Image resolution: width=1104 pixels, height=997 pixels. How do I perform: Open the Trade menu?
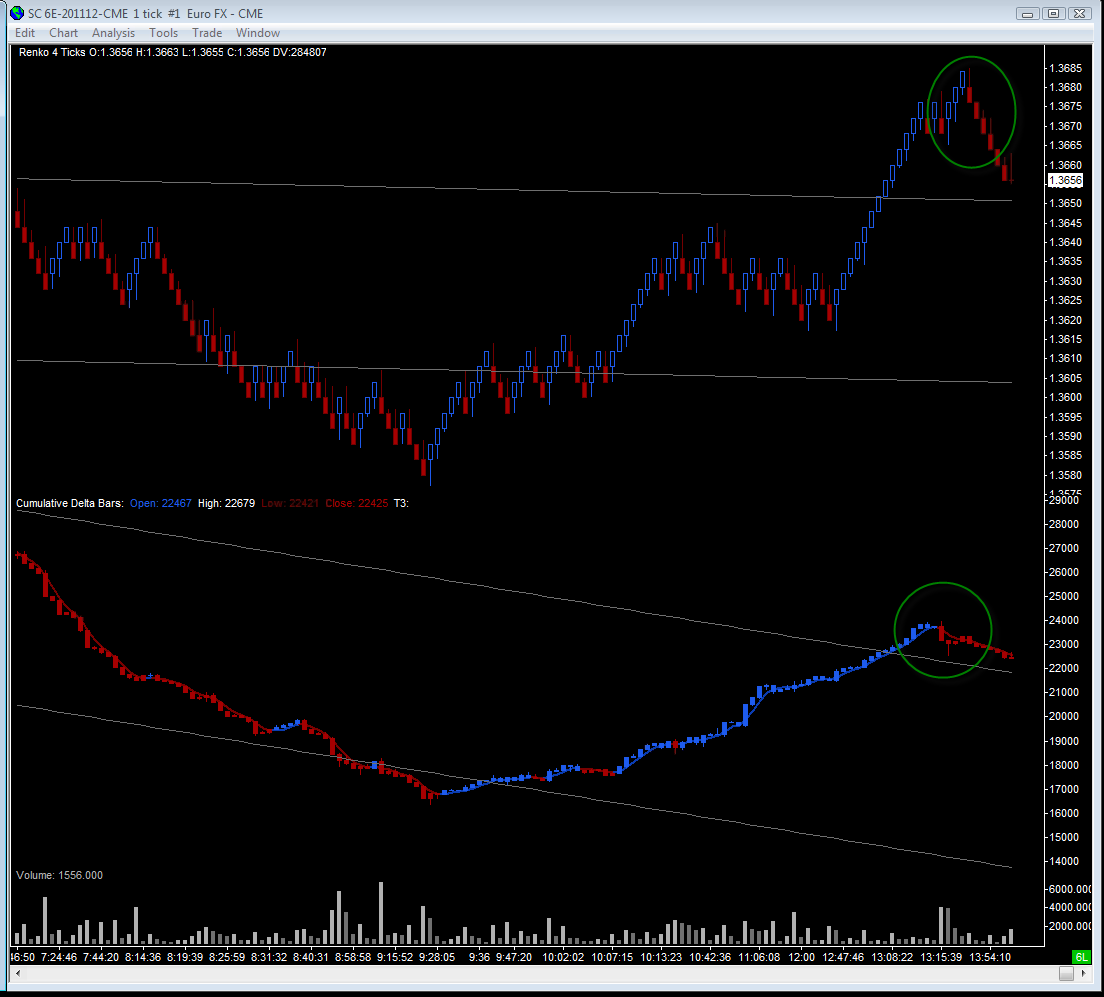click(207, 33)
